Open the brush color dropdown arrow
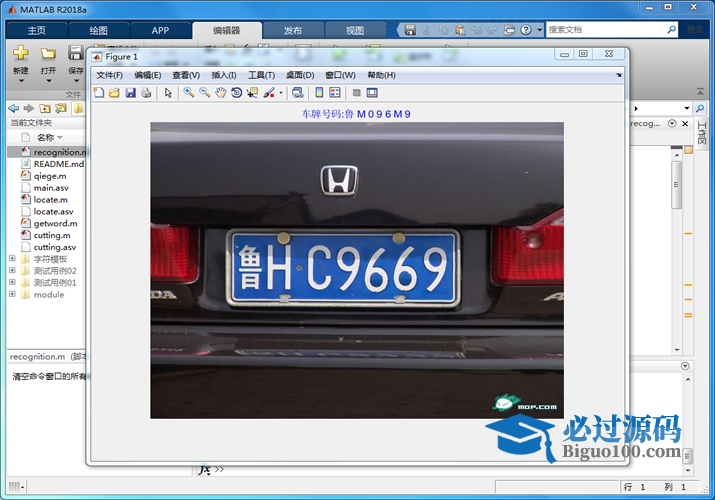 click(x=281, y=93)
